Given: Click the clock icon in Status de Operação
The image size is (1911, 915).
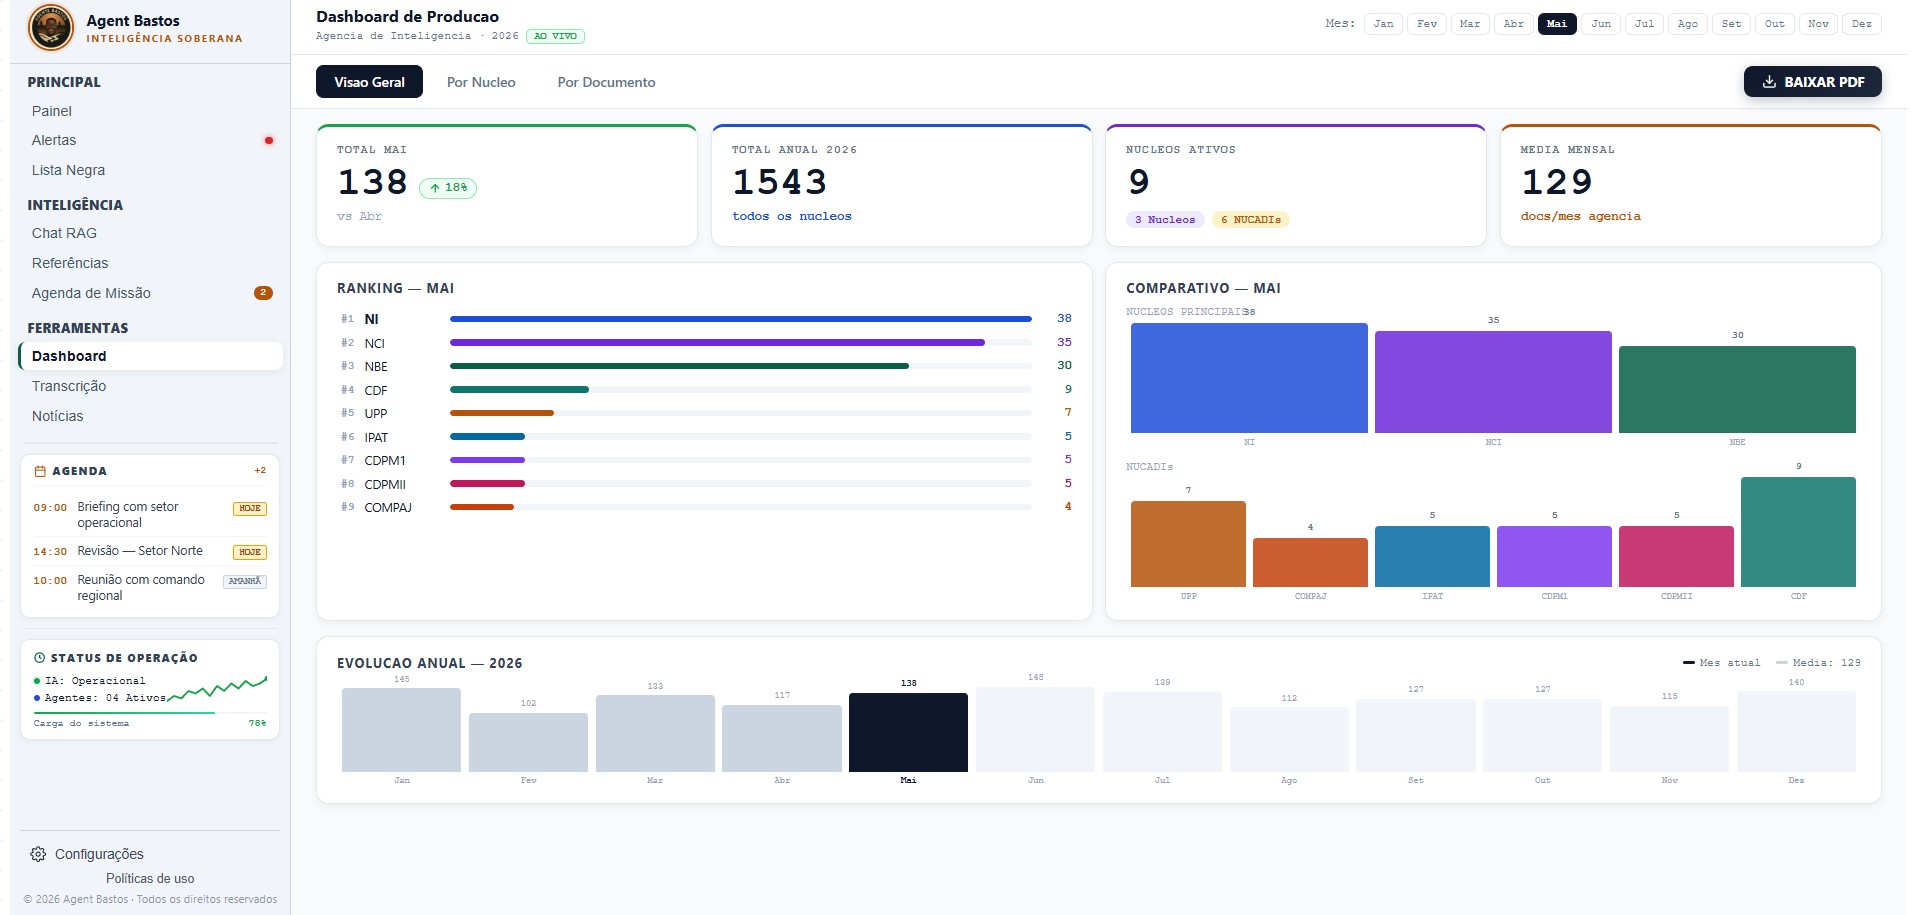Looking at the screenshot, I should (x=40, y=658).
